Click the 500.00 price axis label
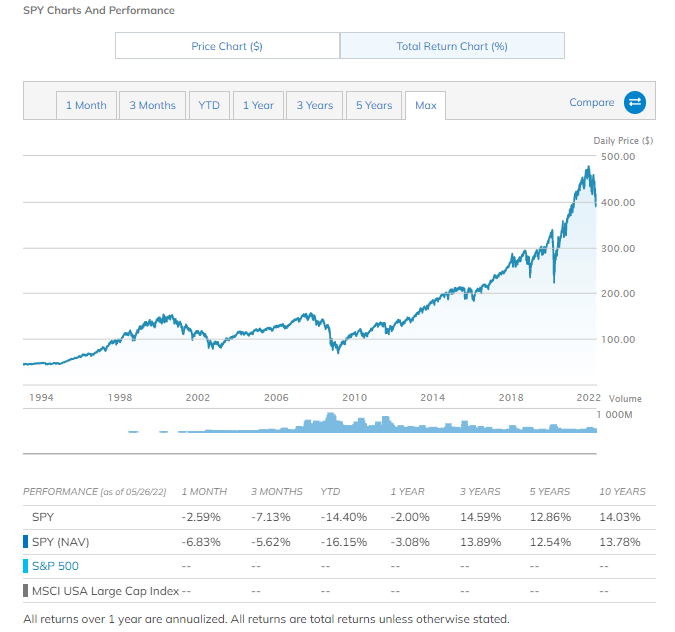This screenshot has height=632, width=675. [x=618, y=157]
